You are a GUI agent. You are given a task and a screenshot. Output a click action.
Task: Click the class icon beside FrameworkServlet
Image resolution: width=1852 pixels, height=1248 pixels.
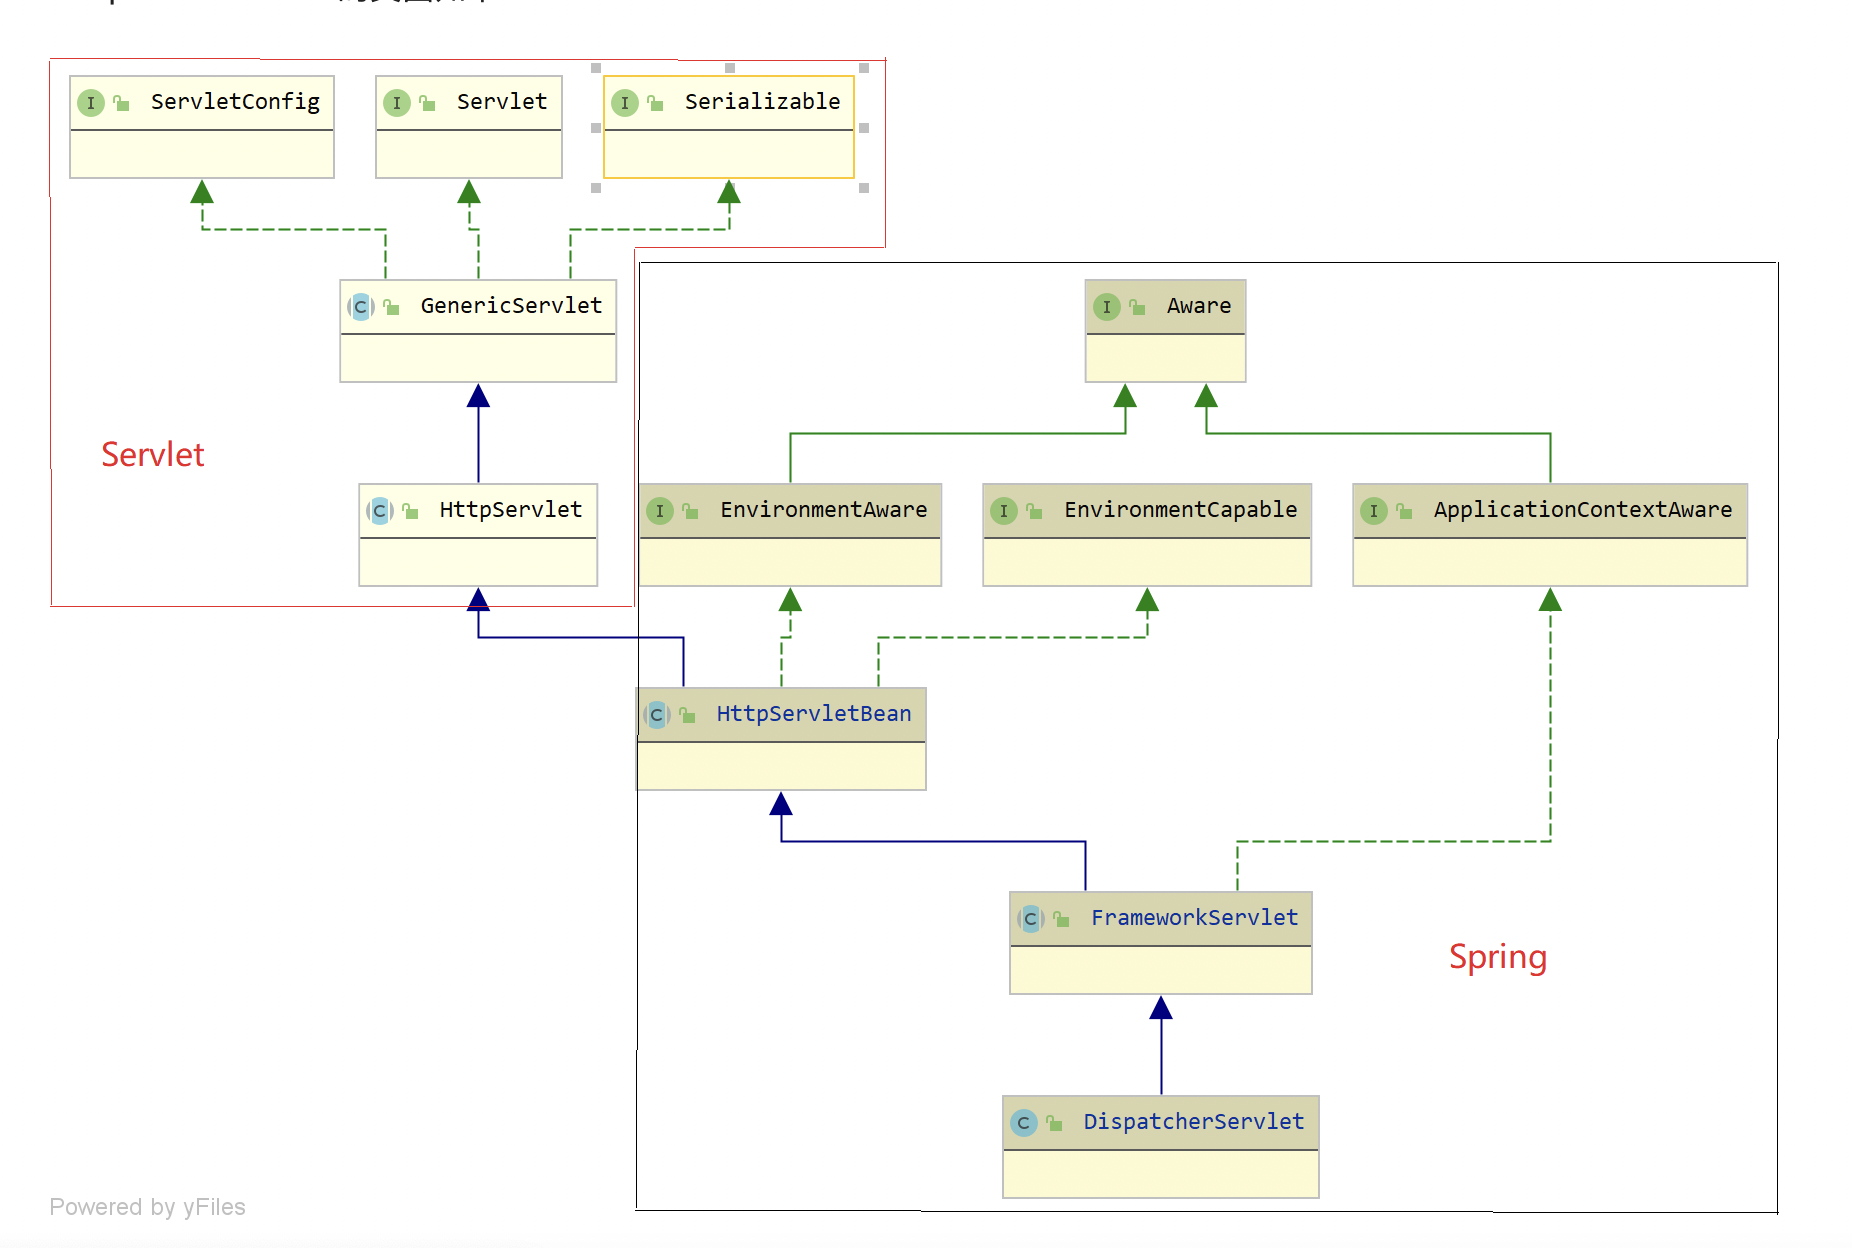[1030, 919]
